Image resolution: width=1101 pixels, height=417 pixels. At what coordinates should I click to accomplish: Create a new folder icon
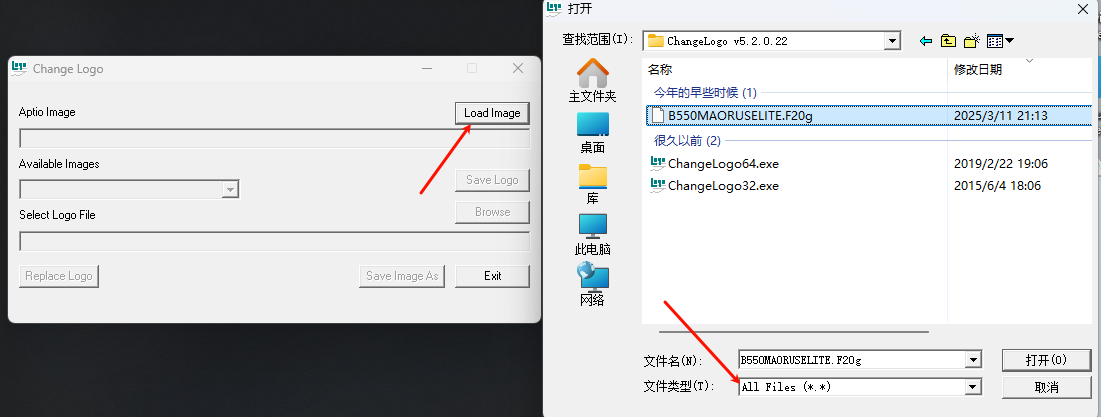971,41
